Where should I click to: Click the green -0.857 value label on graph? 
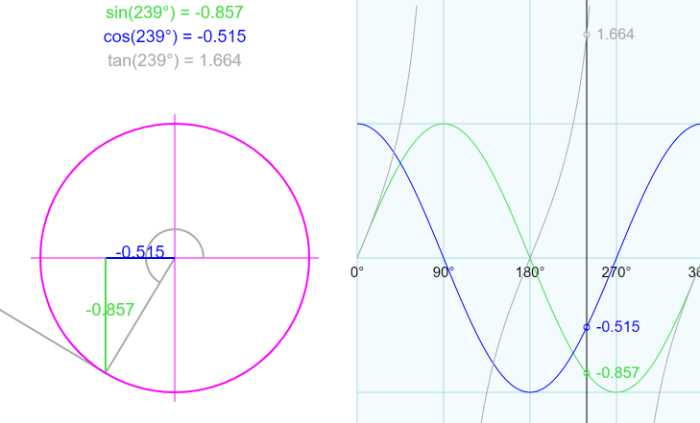(618, 373)
